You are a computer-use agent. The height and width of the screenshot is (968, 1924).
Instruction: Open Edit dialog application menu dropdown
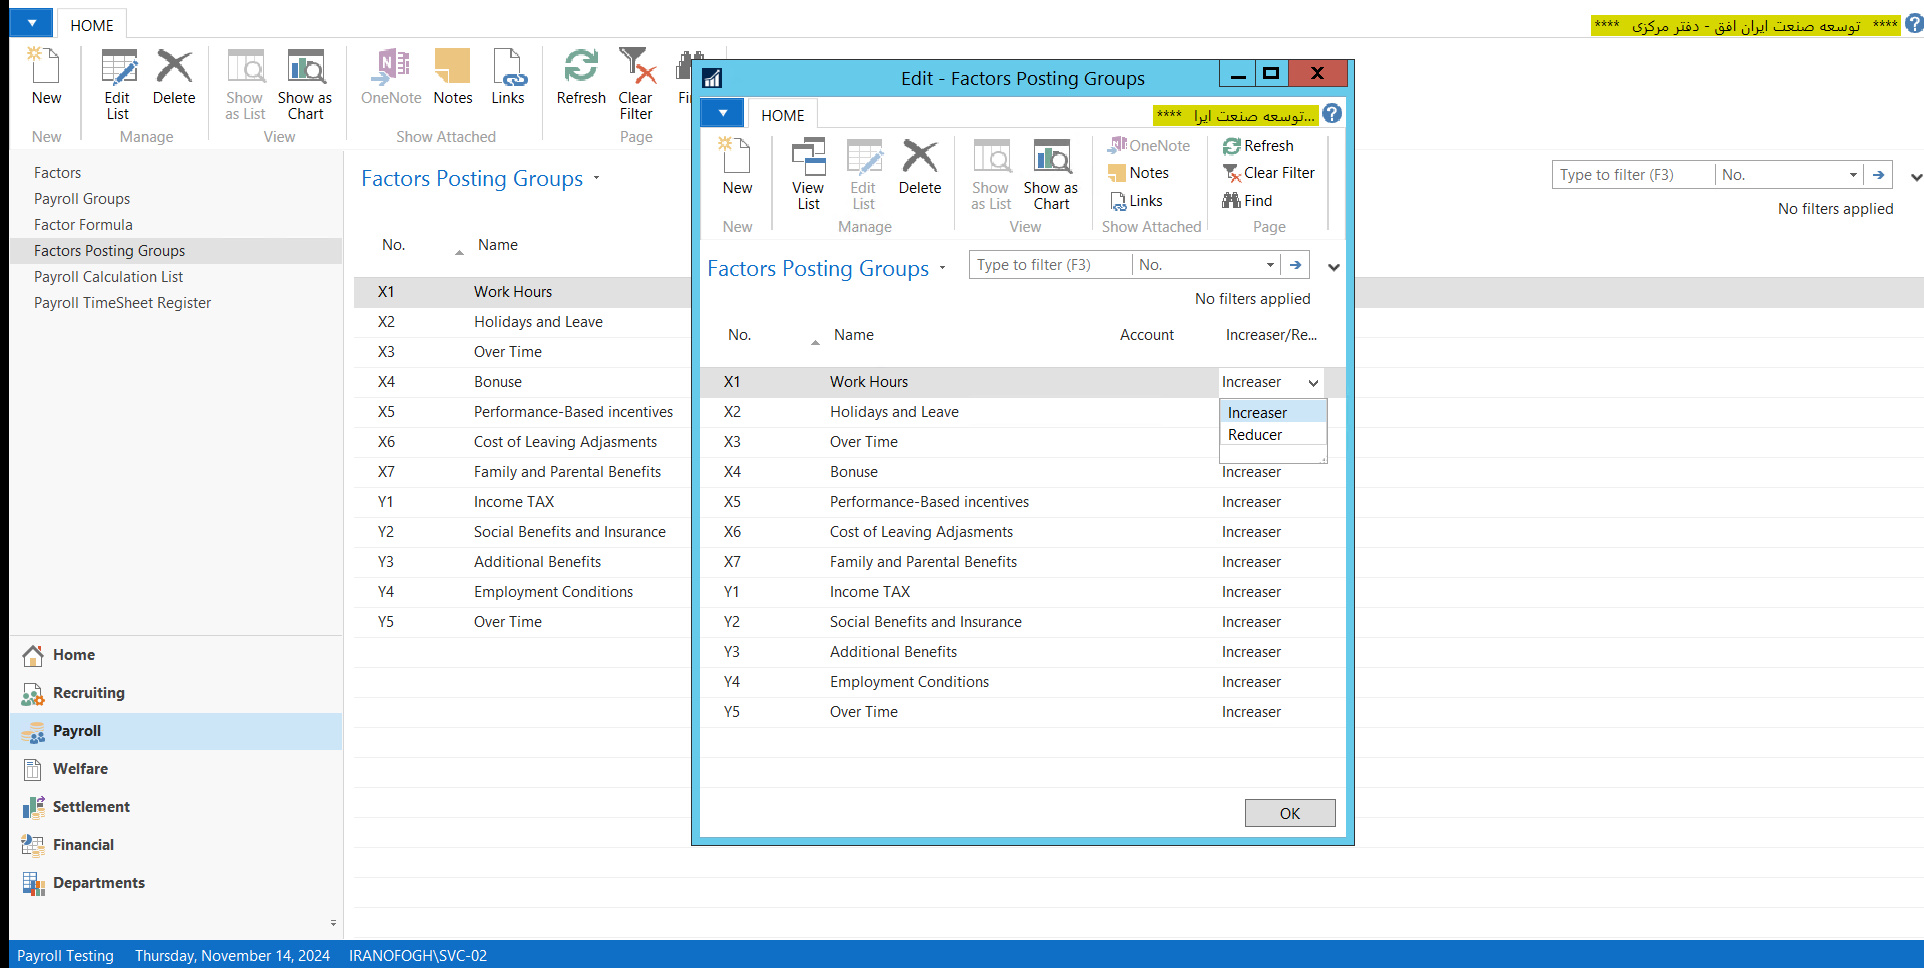coord(722,113)
